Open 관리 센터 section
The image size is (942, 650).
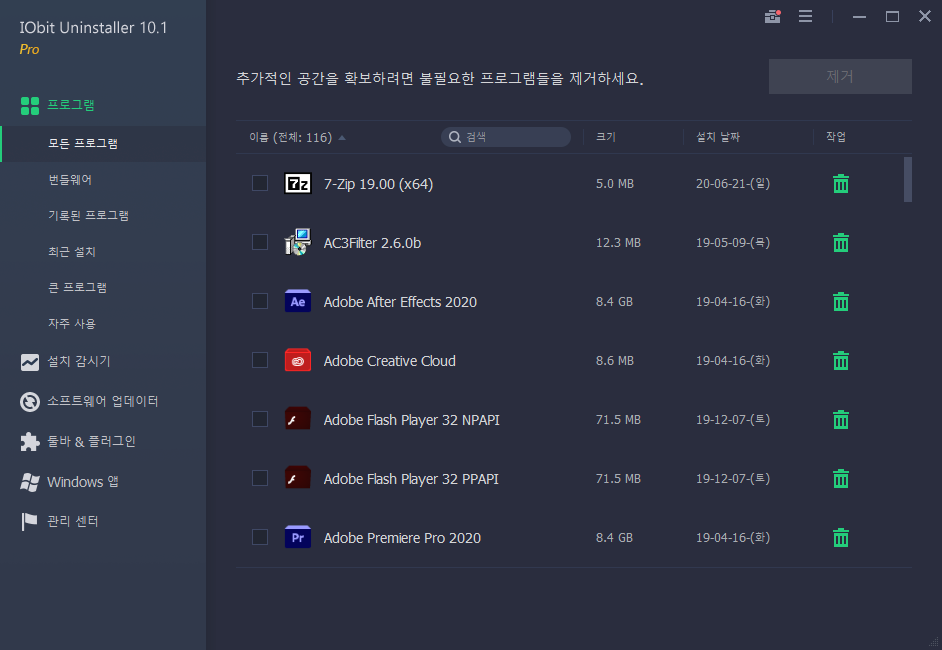coord(73,521)
